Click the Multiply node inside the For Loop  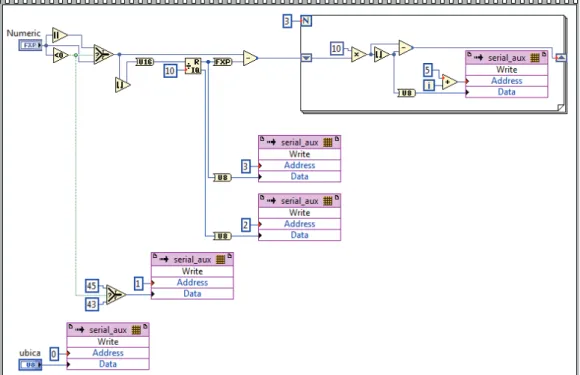coord(358,54)
